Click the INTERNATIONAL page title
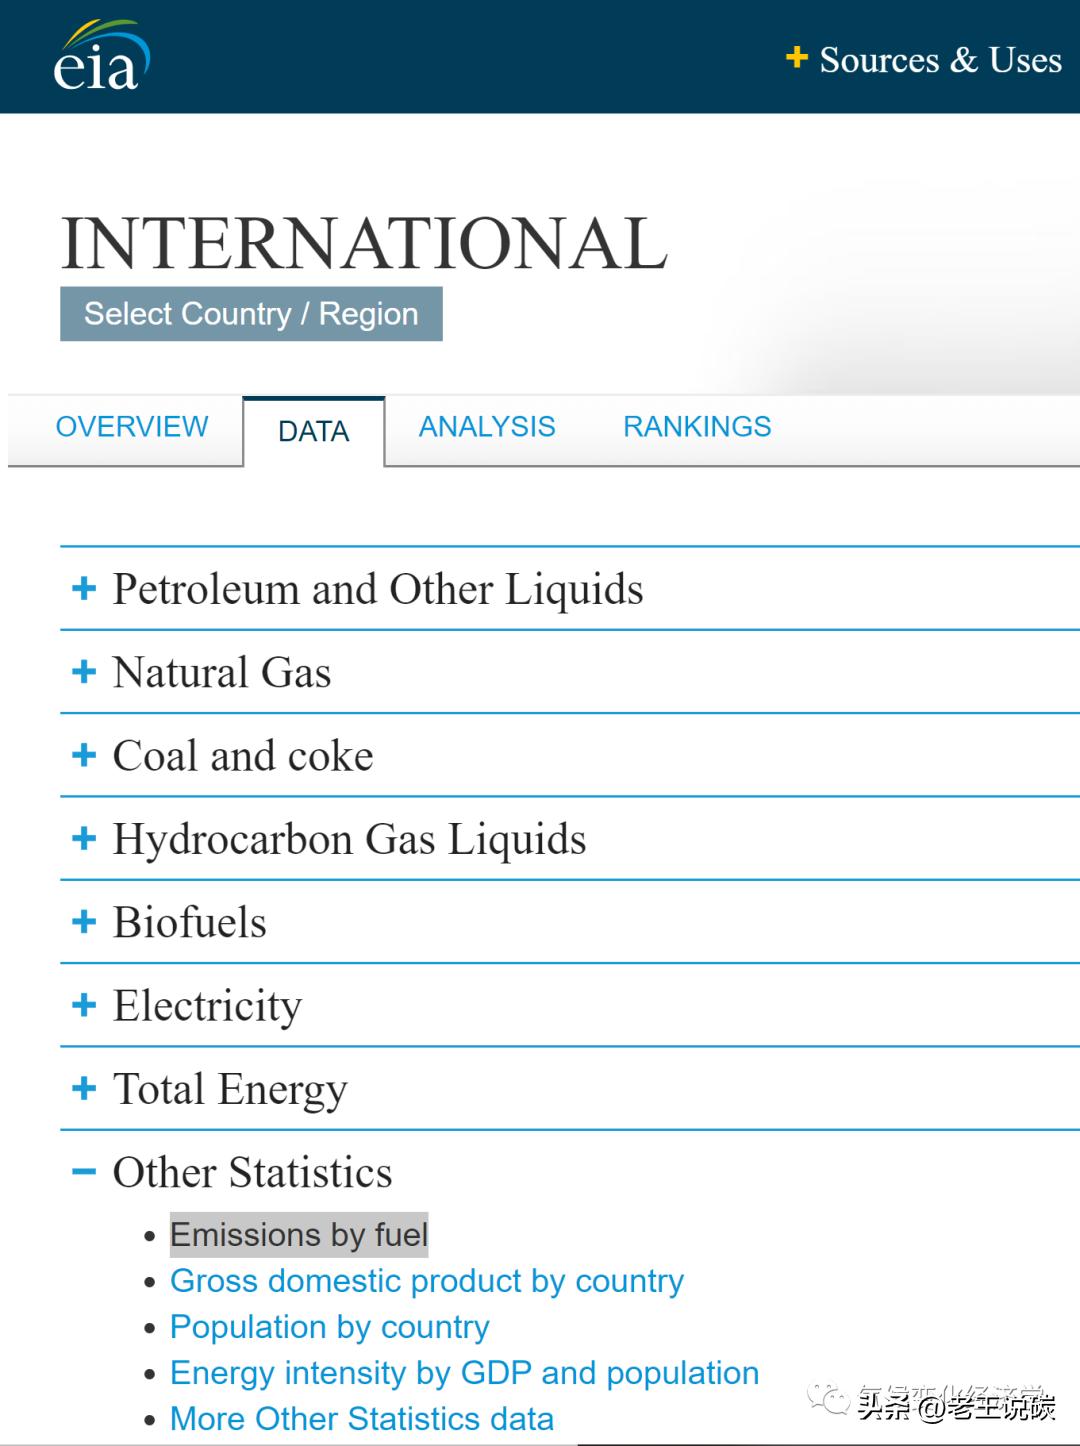Screen dimensions: 1080x1446 coord(364,243)
